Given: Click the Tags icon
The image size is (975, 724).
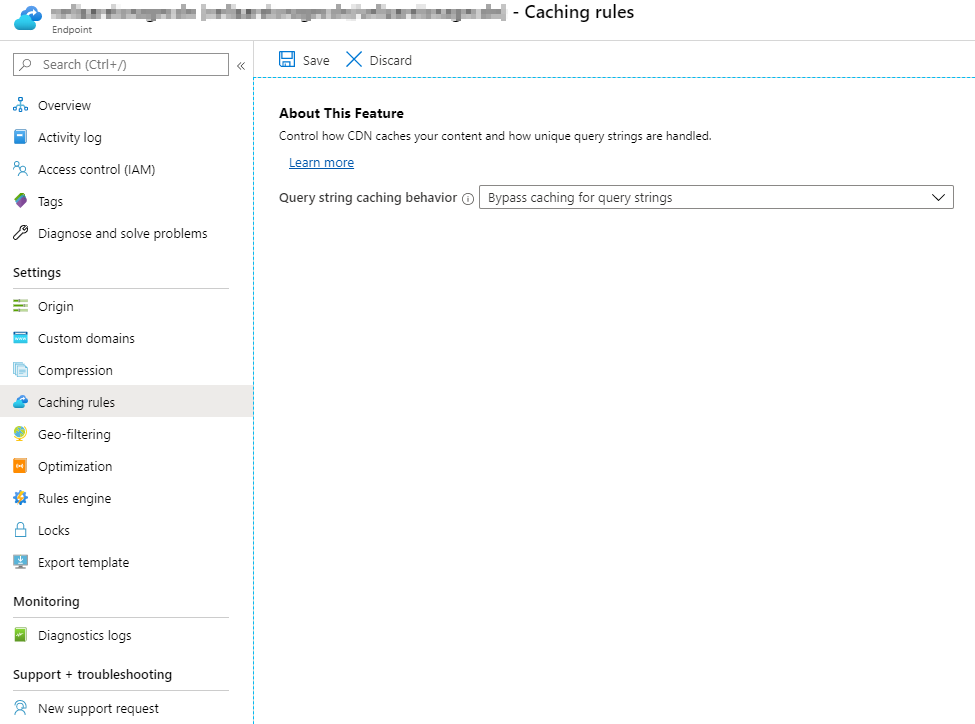Looking at the screenshot, I should click(21, 200).
